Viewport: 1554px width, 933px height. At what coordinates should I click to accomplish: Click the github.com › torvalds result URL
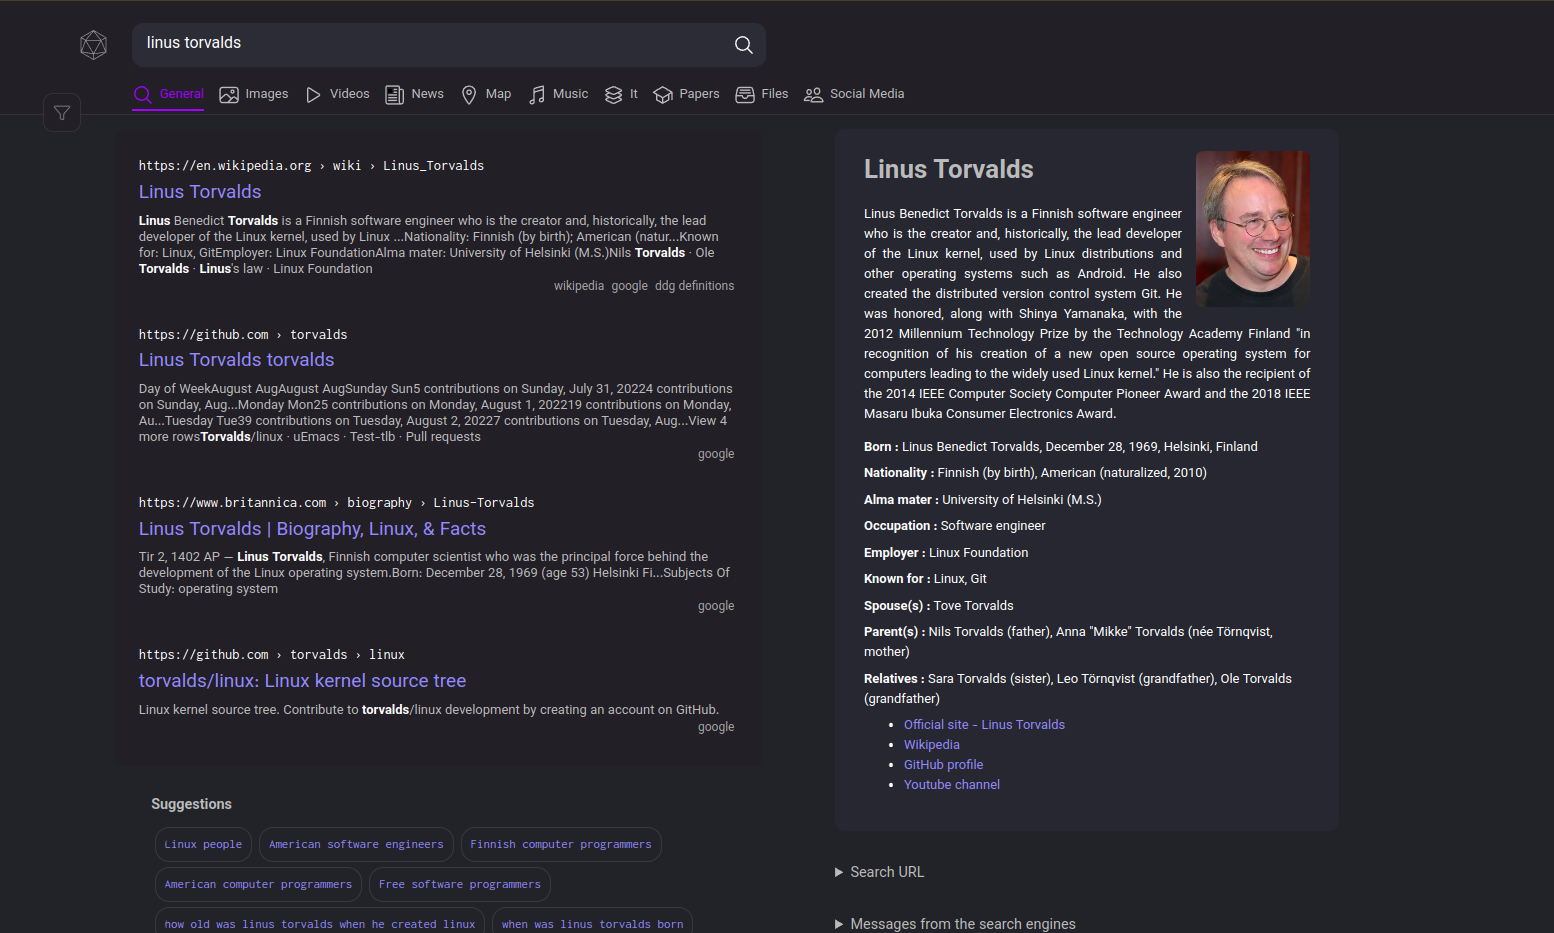243,335
